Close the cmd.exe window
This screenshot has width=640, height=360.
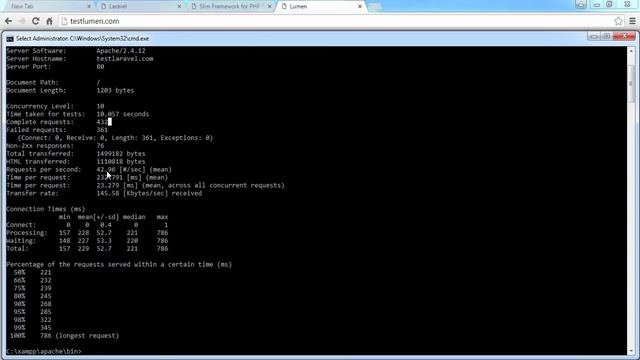click(624, 36)
